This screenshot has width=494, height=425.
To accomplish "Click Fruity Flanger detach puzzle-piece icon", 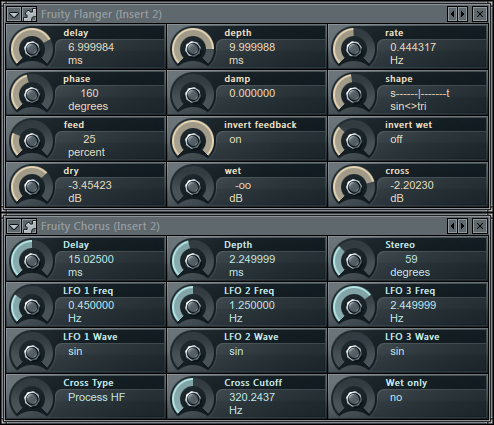I will click(30, 14).
